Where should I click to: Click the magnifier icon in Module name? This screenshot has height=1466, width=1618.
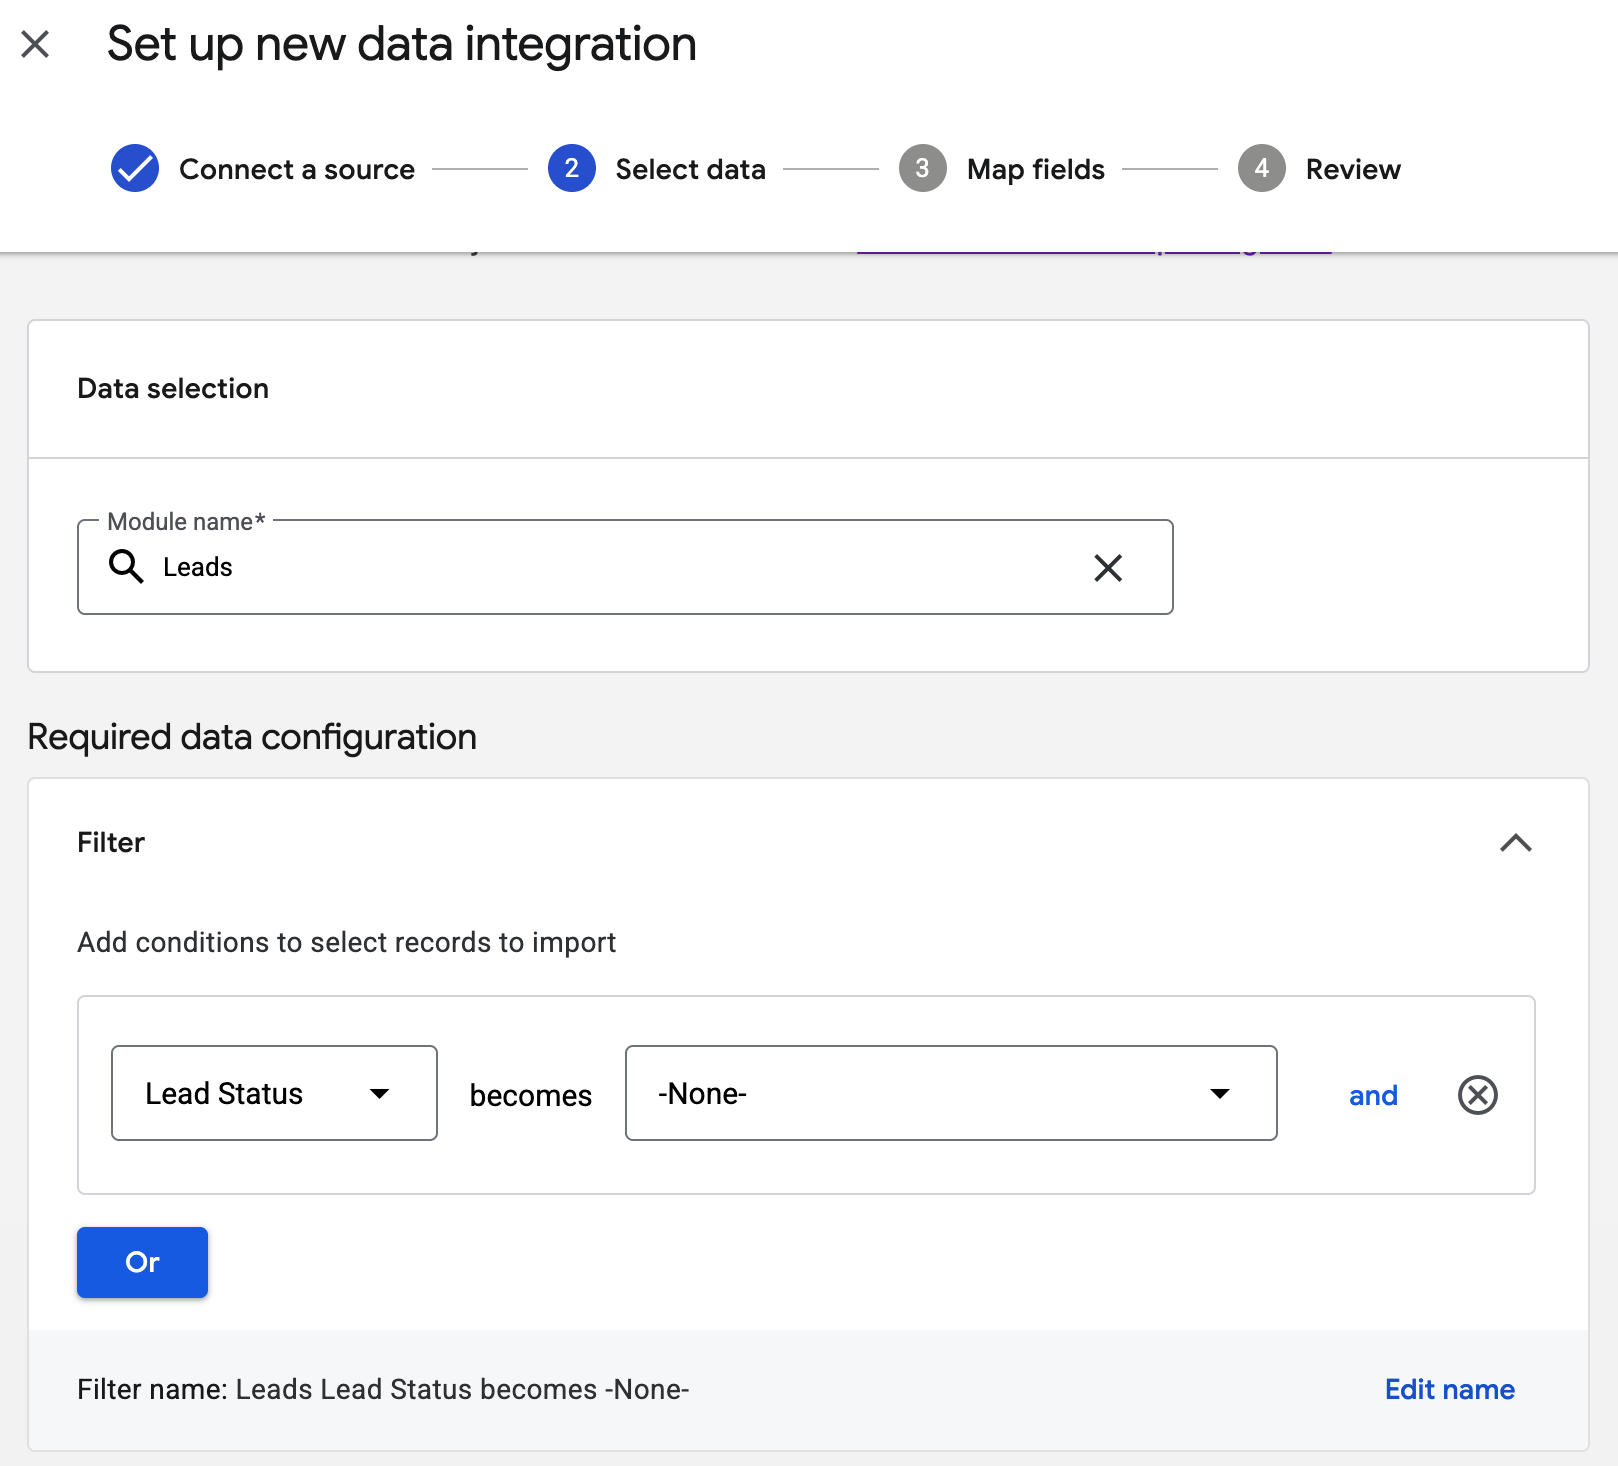click(126, 567)
